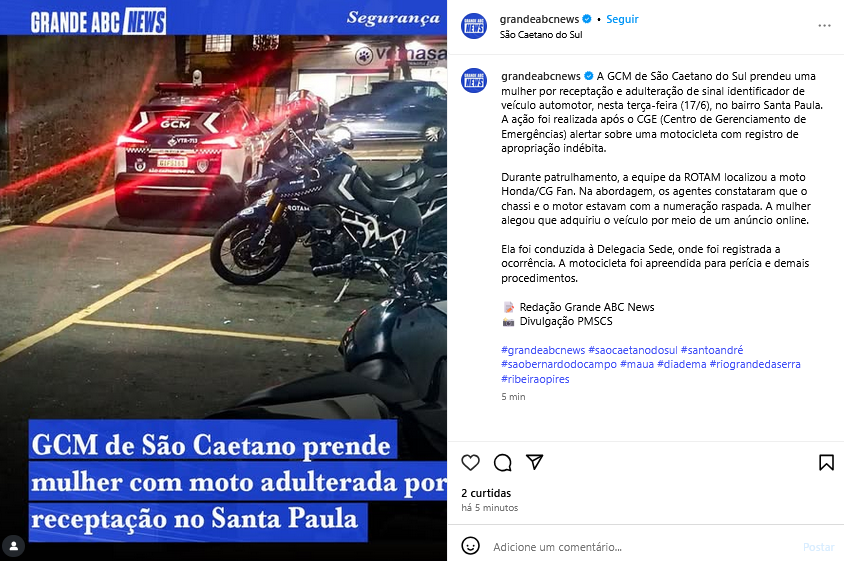The width and height of the screenshot is (844, 561).
Task: Open the grandeabcnews username in header
Action: (x=539, y=19)
